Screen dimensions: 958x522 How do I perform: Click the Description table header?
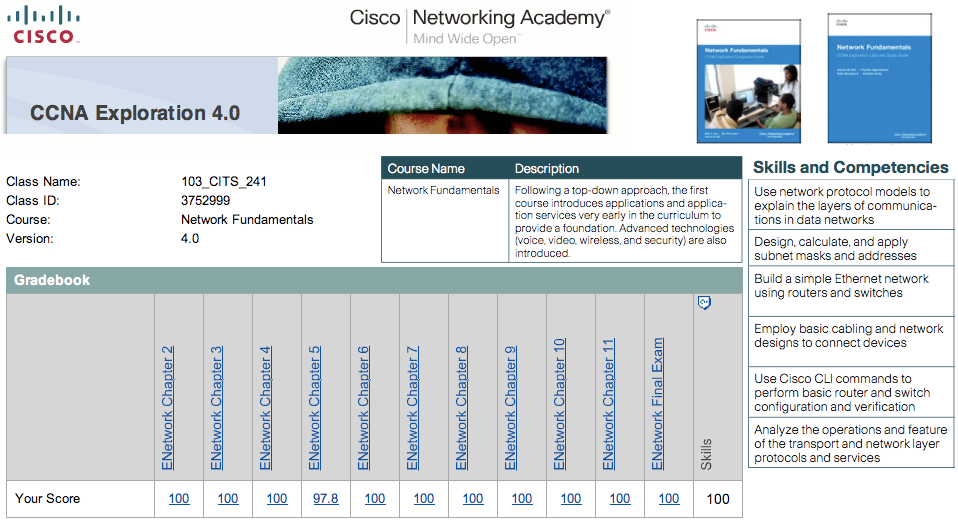(x=547, y=169)
